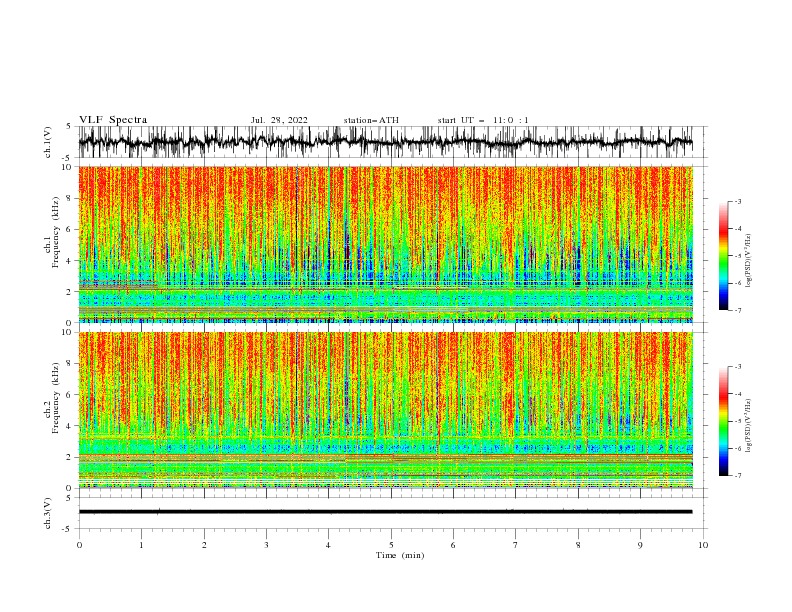Click the "ch.1(V)" waveform axis label
792x612 pixels.
(x=48, y=142)
